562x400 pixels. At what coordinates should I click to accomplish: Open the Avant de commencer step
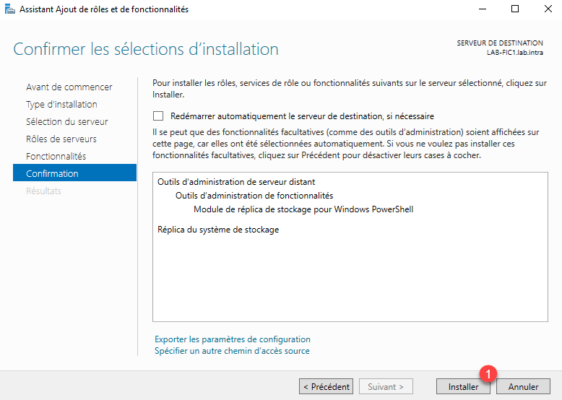pos(69,87)
